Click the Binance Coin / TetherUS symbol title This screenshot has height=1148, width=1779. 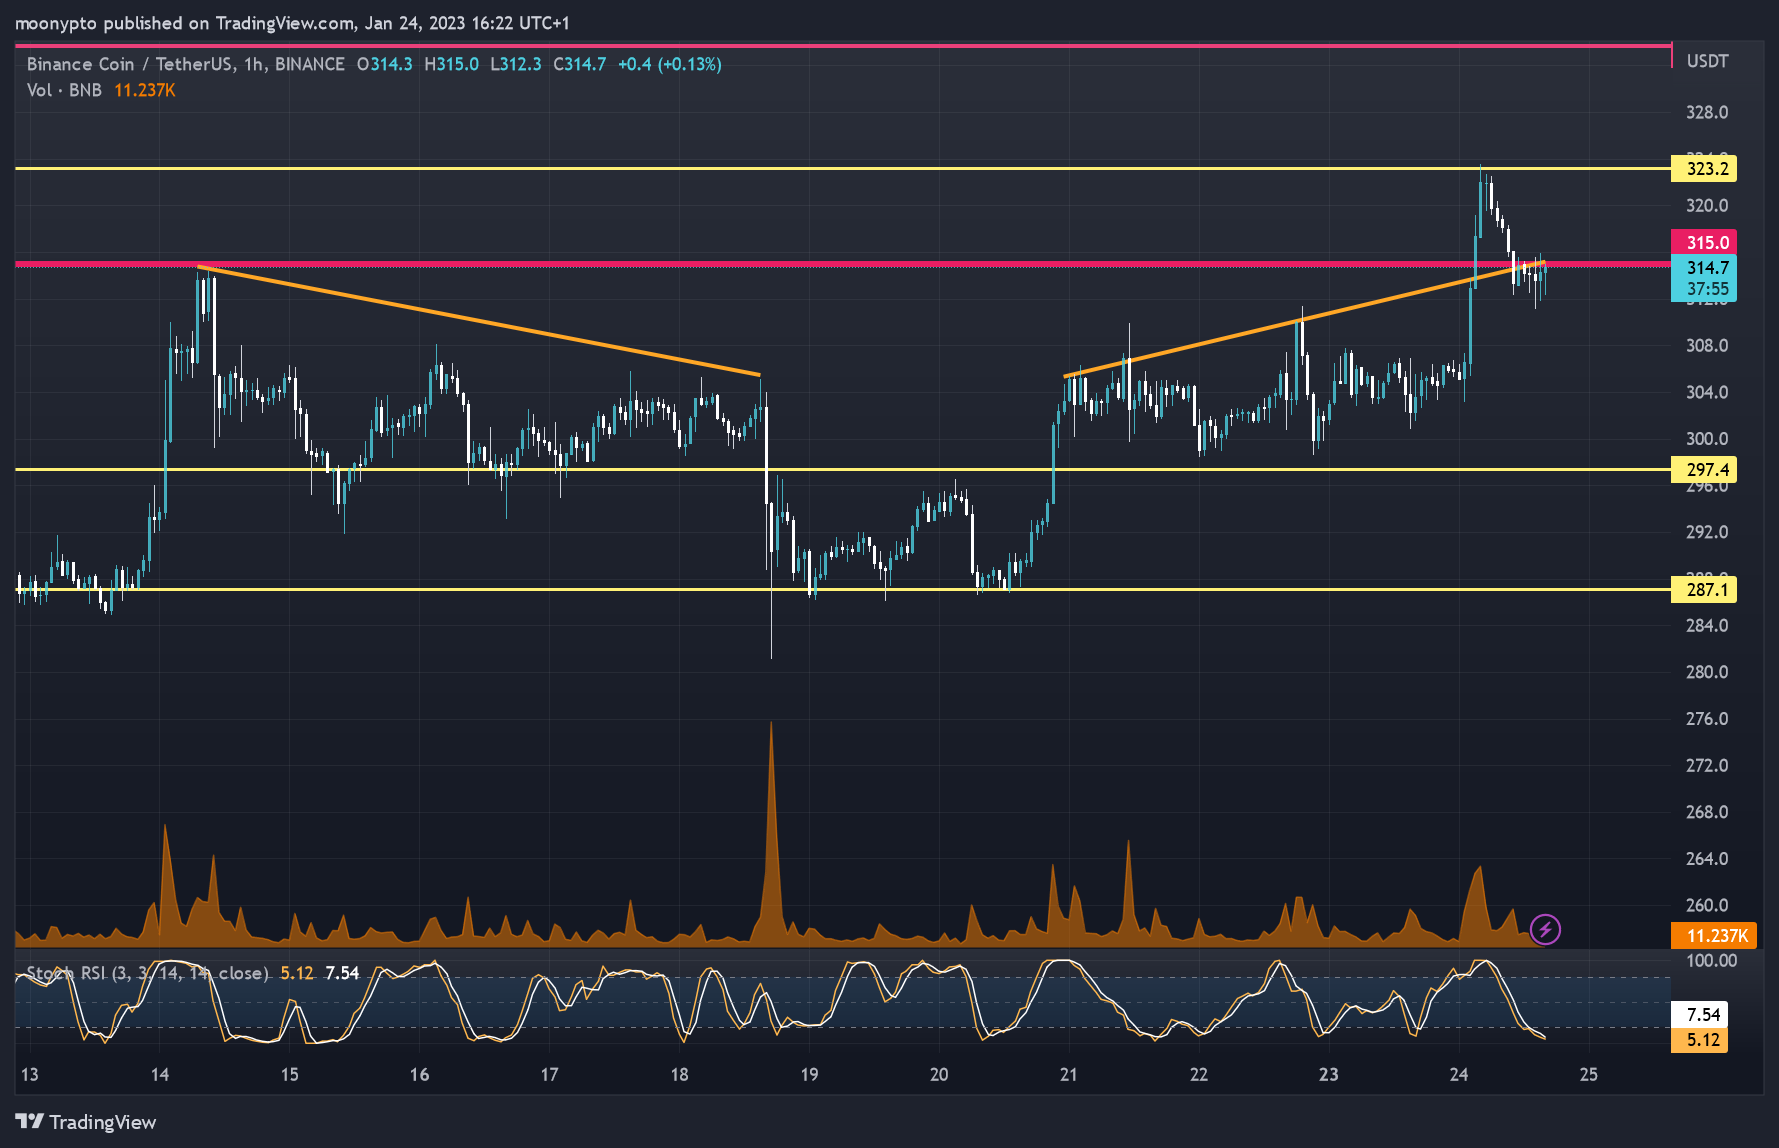point(186,64)
